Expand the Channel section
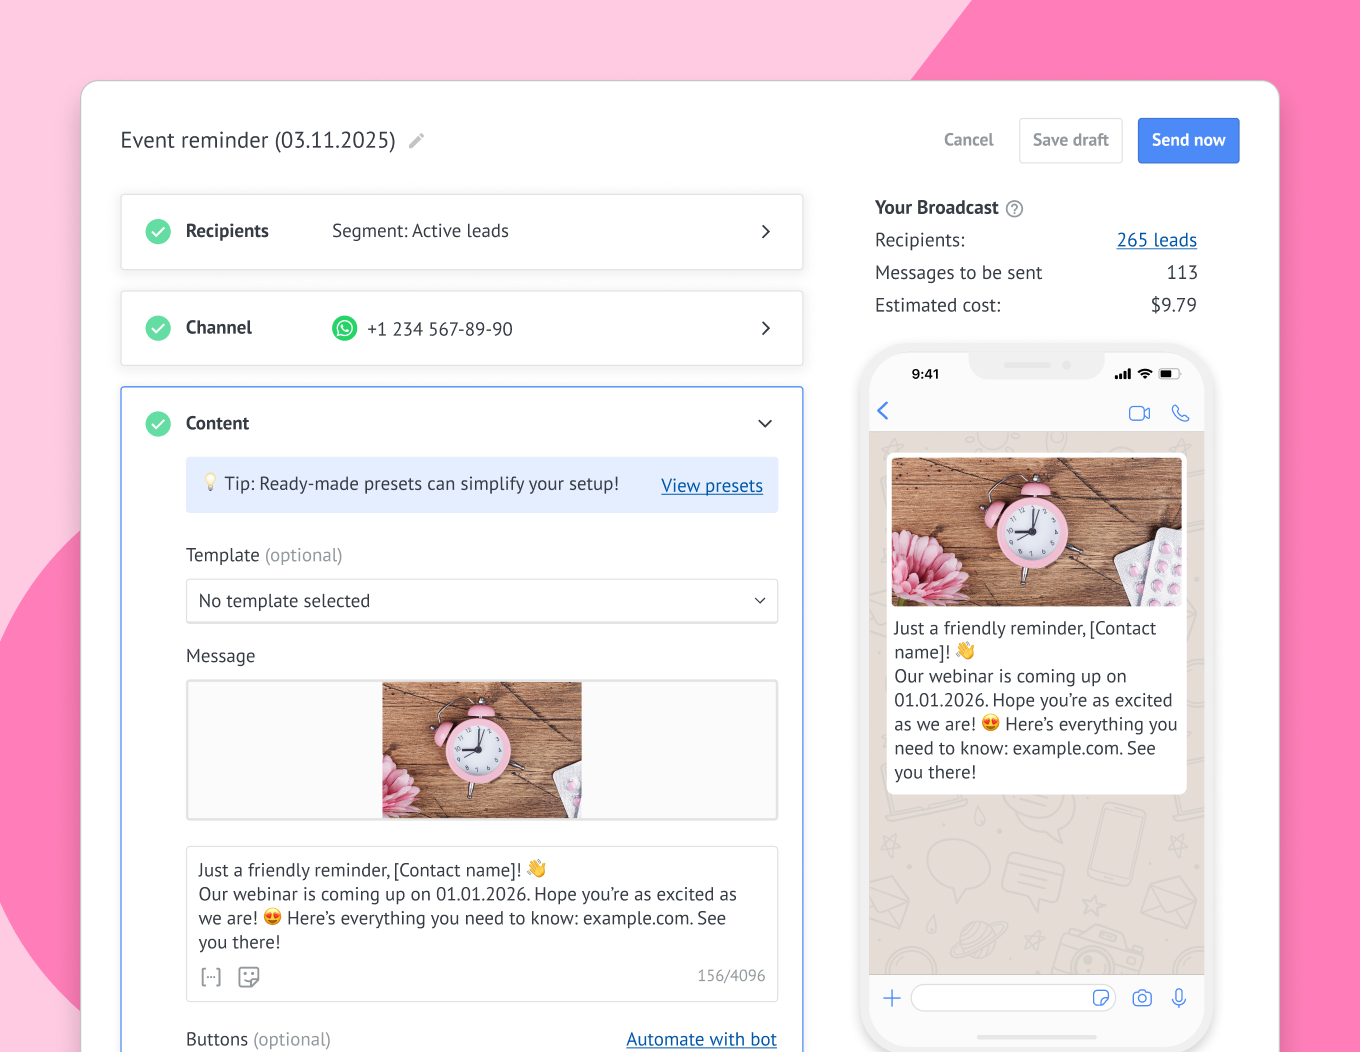Viewport: 1360px width, 1052px height. 765,328
